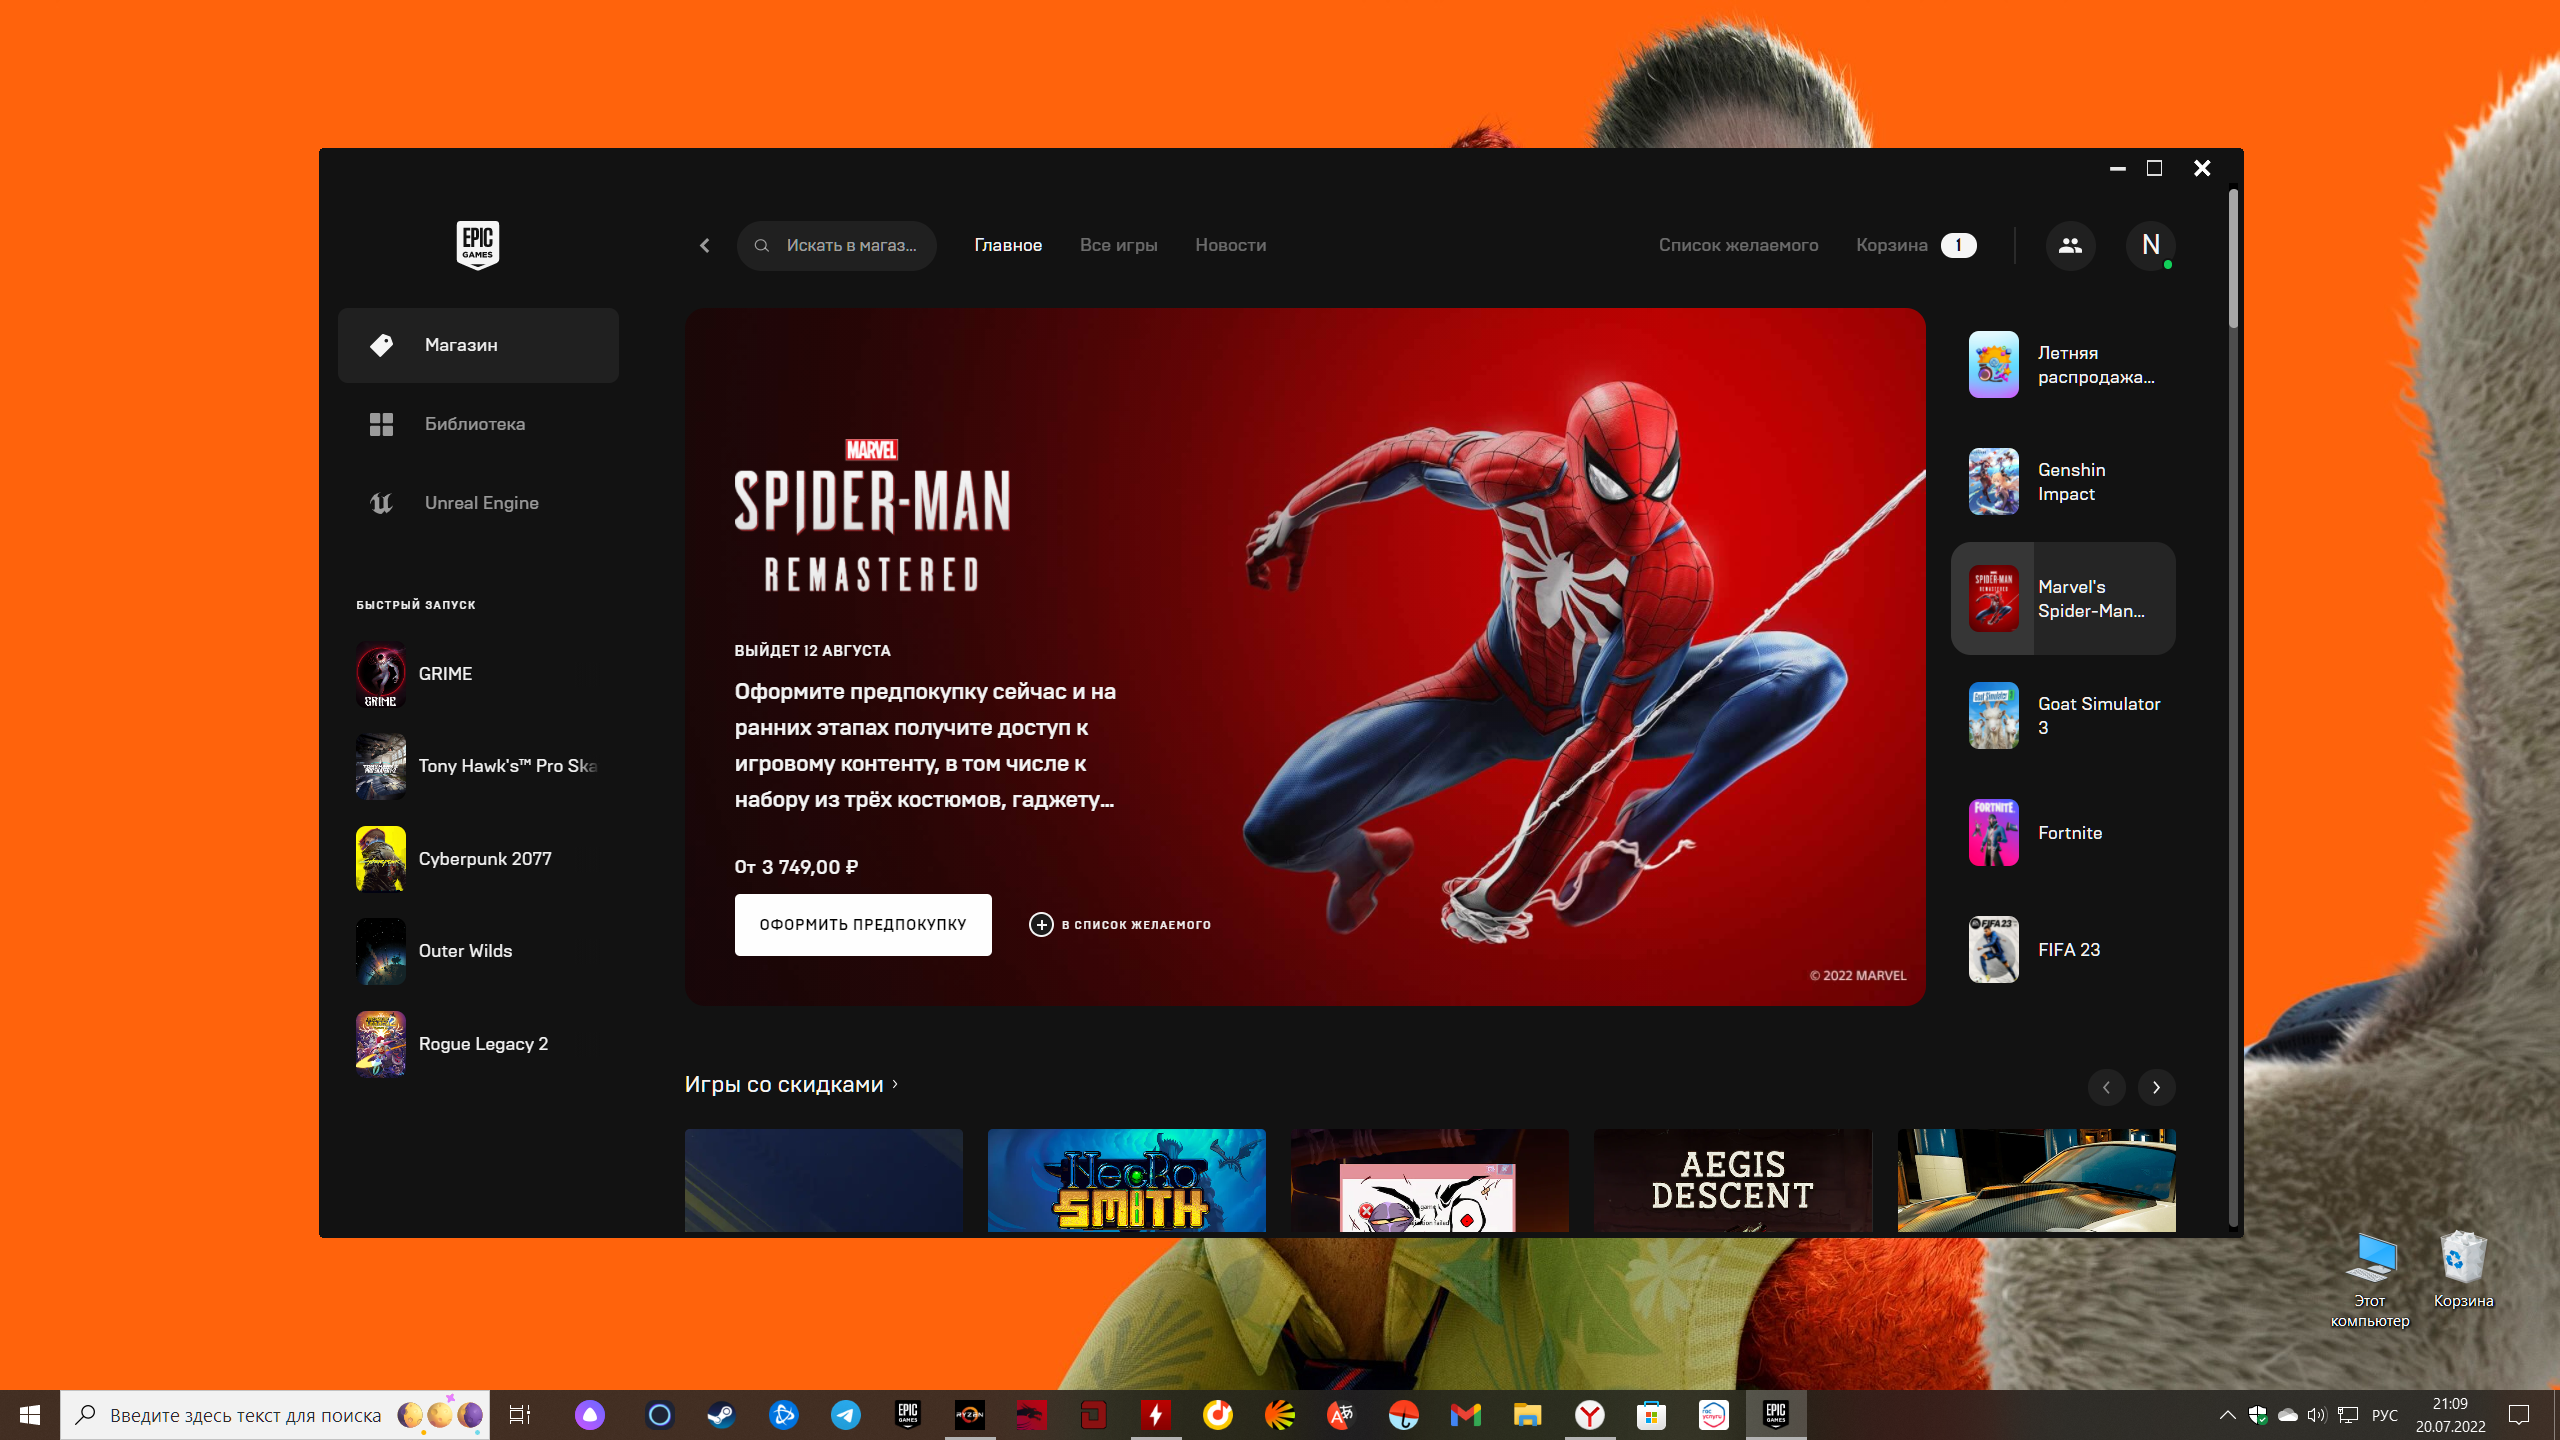Screen dimensions: 2560x1440
Task: Open the red lightning bolt taskbar icon
Action: pyautogui.click(x=1155, y=1415)
